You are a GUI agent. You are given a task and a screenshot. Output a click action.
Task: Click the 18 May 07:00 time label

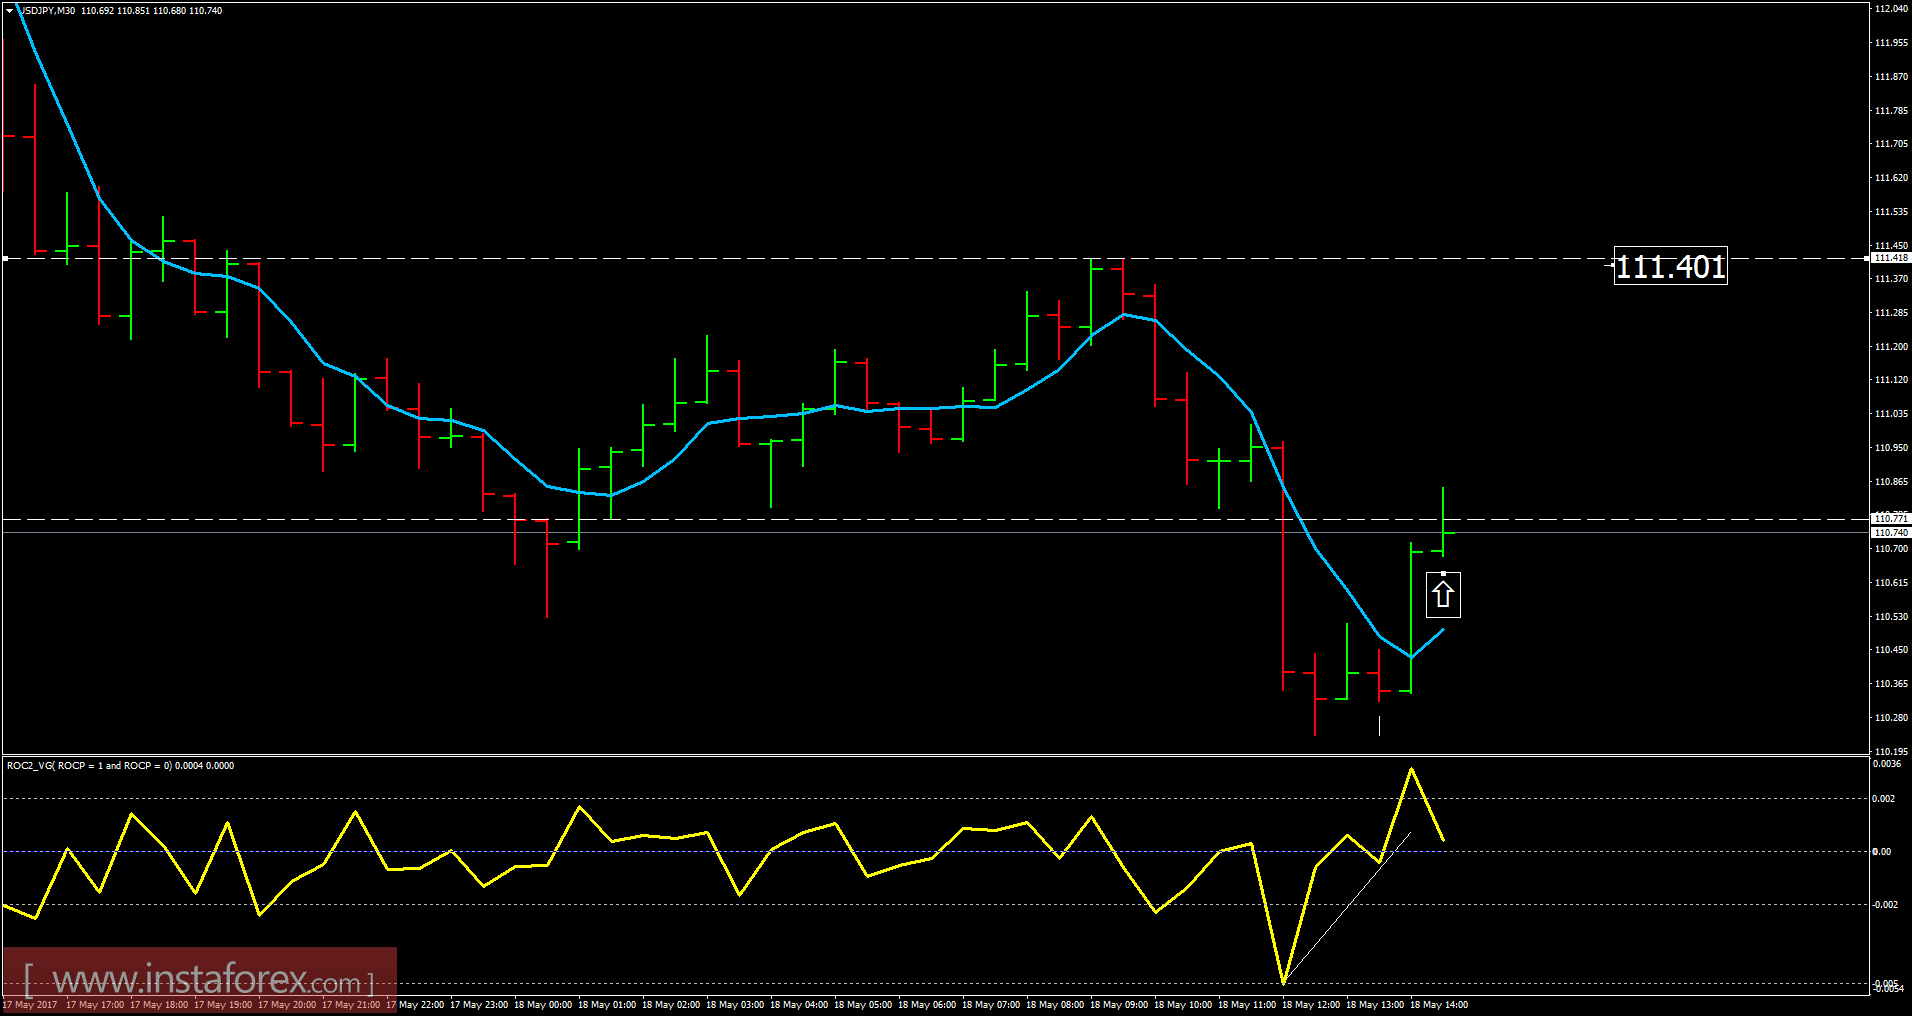[x=991, y=1005]
